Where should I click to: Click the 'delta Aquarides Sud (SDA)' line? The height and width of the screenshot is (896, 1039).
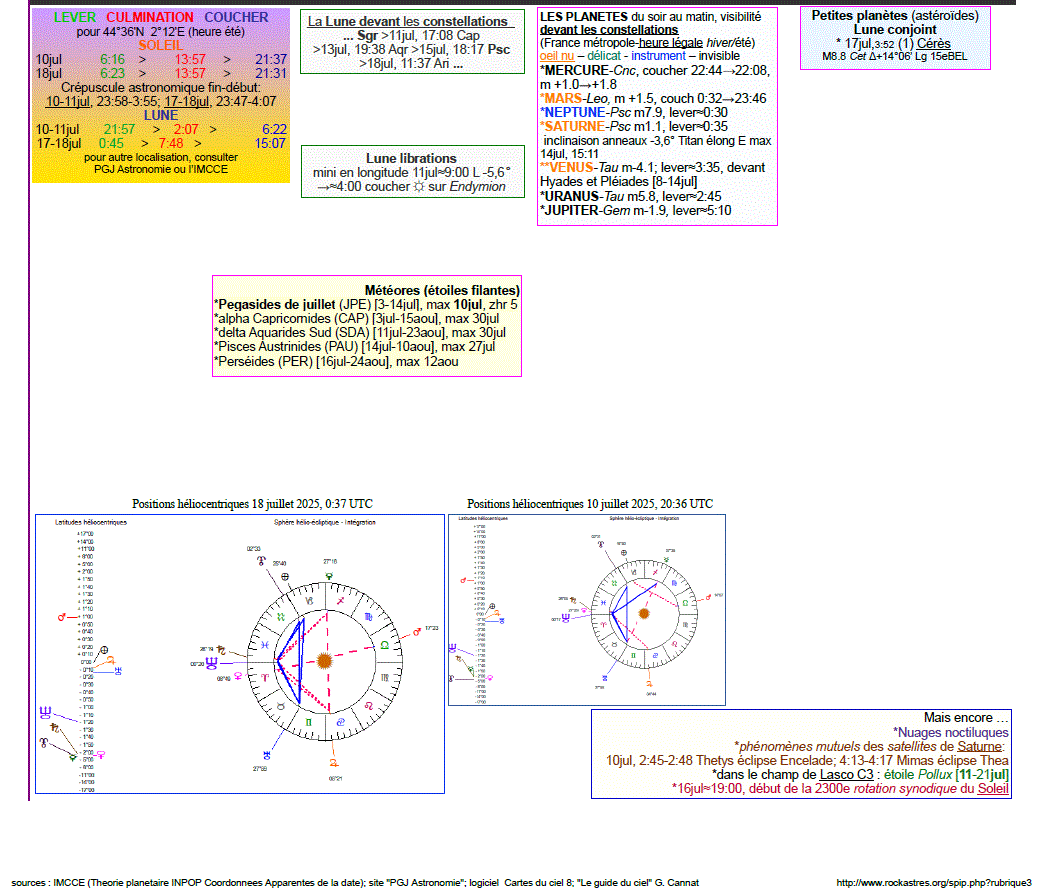pyautogui.click(x=360, y=333)
